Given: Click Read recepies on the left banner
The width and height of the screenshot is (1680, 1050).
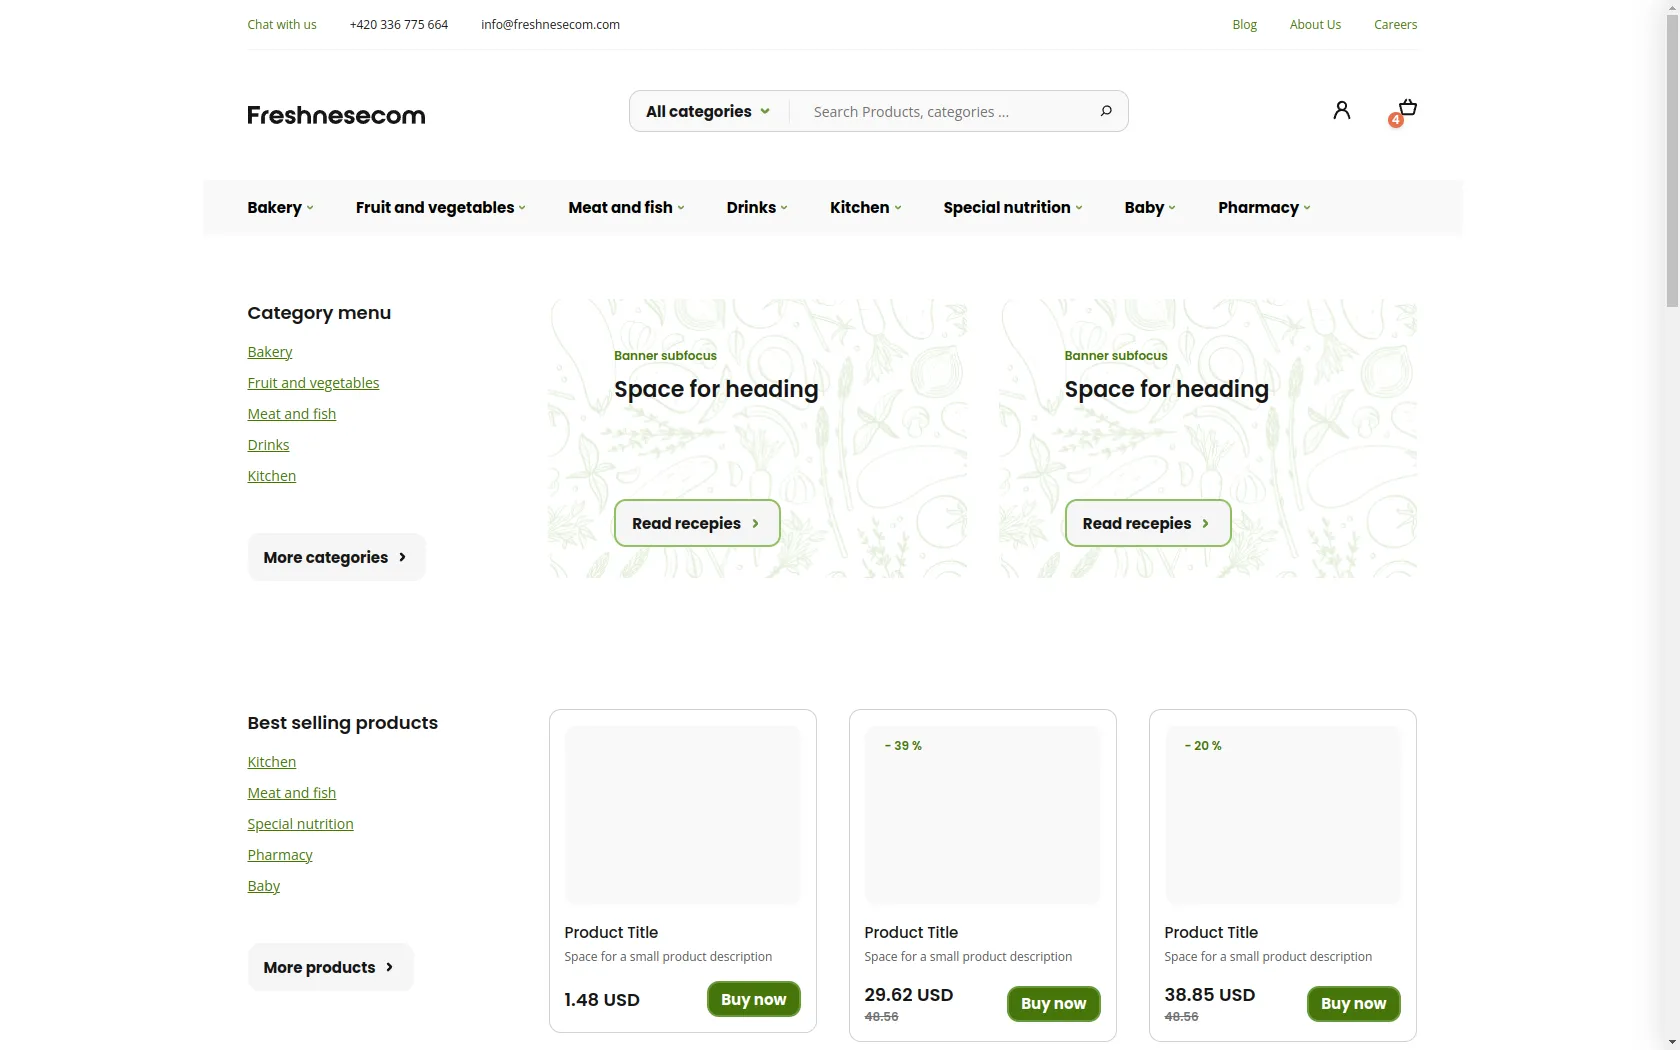Looking at the screenshot, I should [x=696, y=523].
